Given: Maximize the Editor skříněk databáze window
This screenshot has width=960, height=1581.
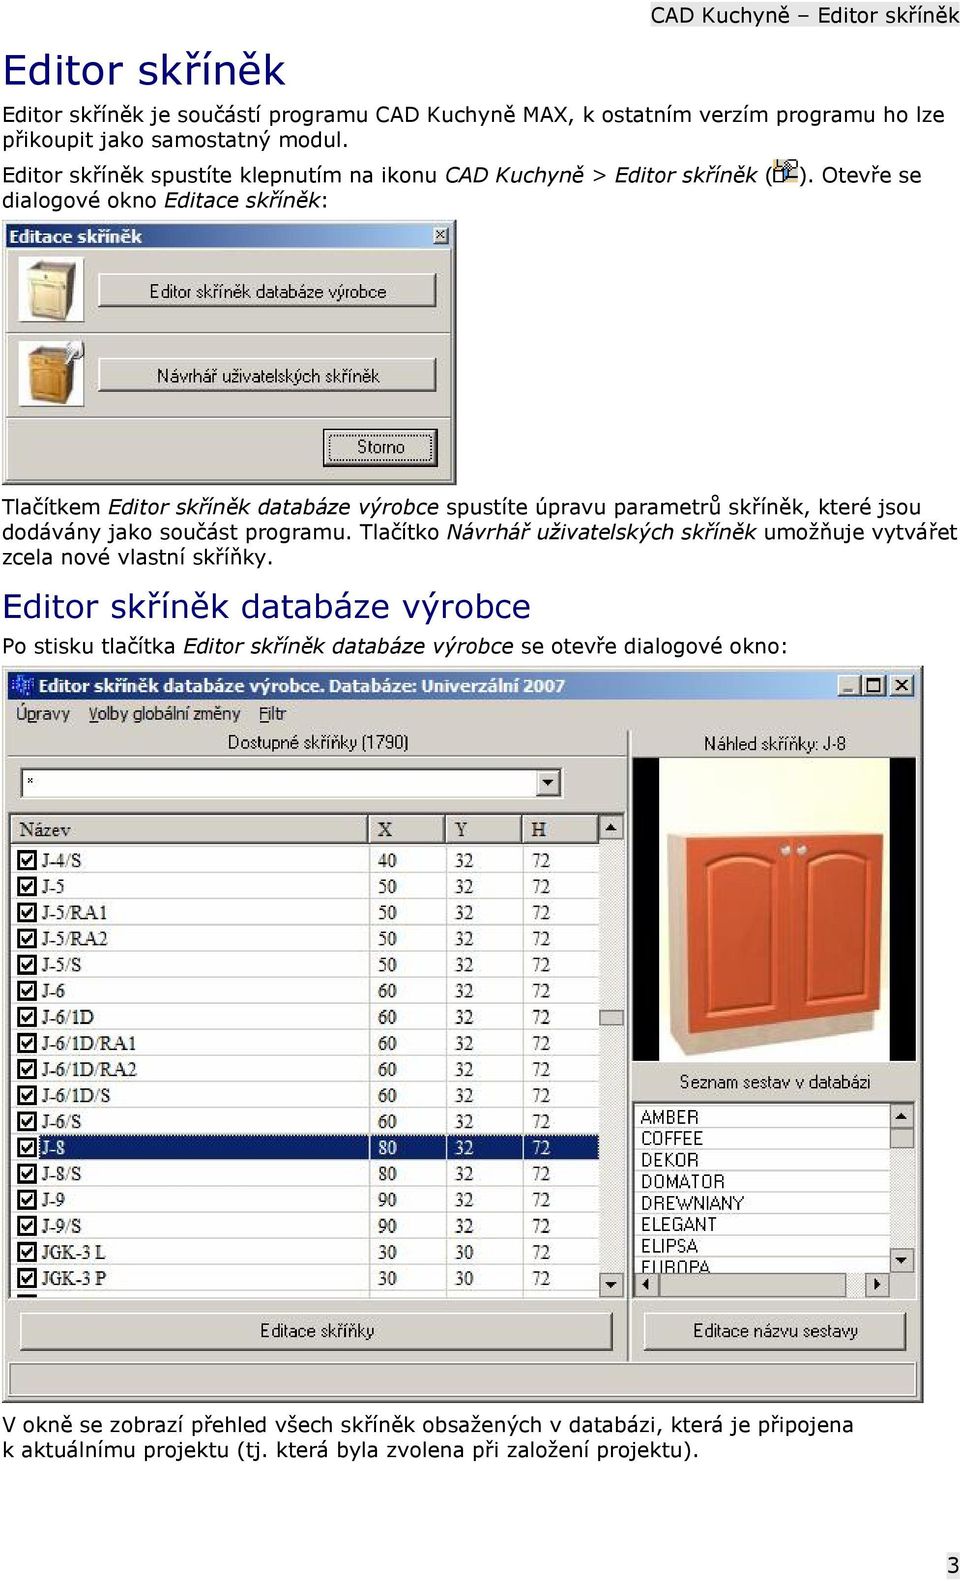Looking at the screenshot, I should (x=873, y=685).
